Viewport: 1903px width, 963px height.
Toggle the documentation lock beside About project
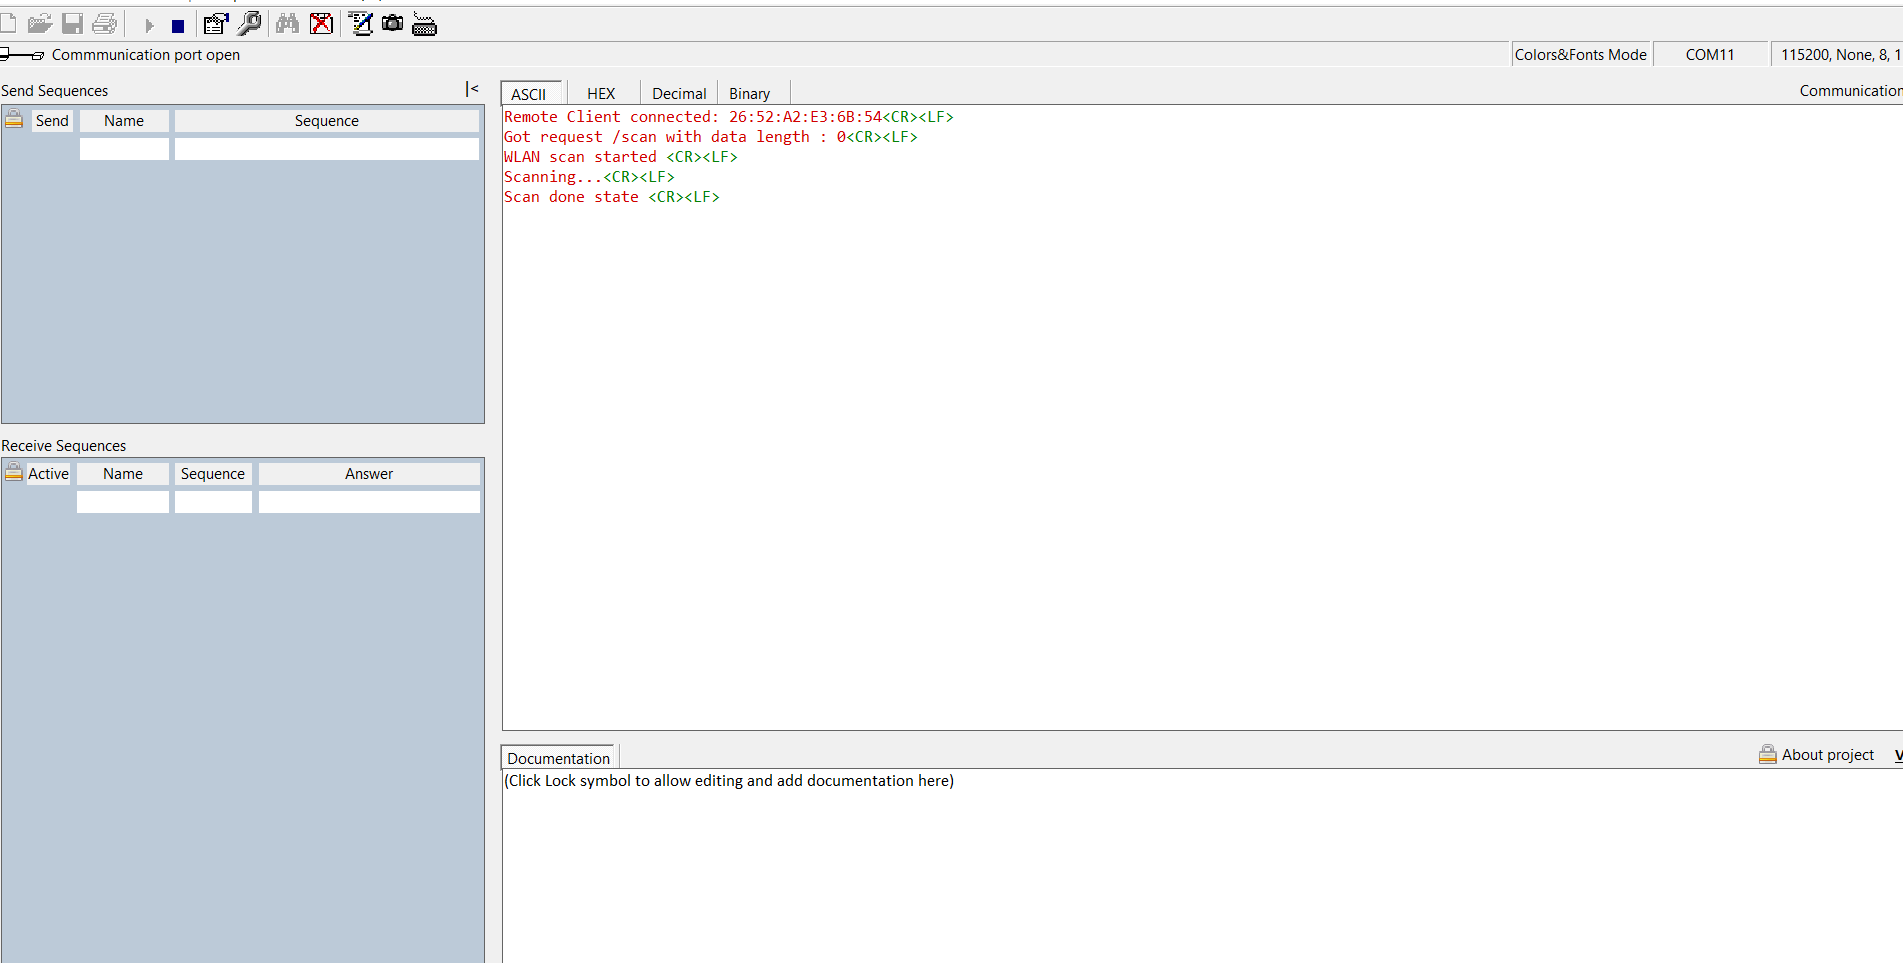[x=1767, y=755]
